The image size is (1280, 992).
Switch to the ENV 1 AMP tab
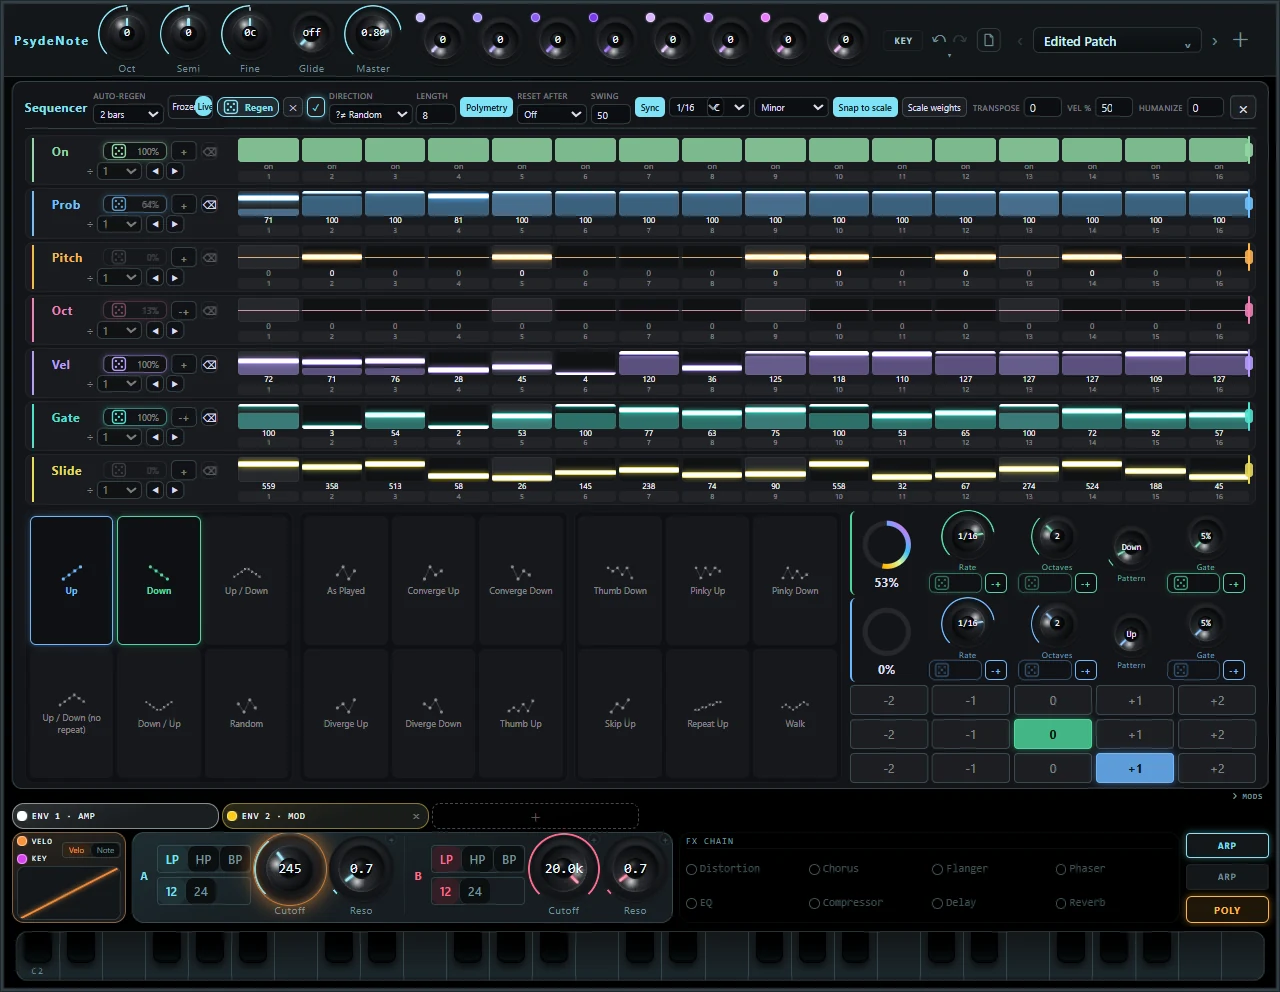[x=115, y=816]
